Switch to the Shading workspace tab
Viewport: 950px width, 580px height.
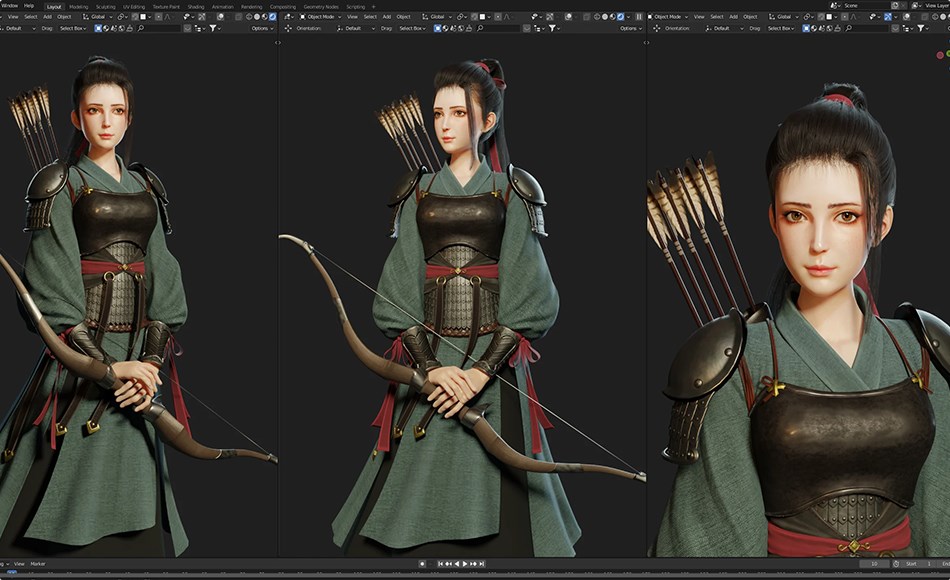coord(194,4)
